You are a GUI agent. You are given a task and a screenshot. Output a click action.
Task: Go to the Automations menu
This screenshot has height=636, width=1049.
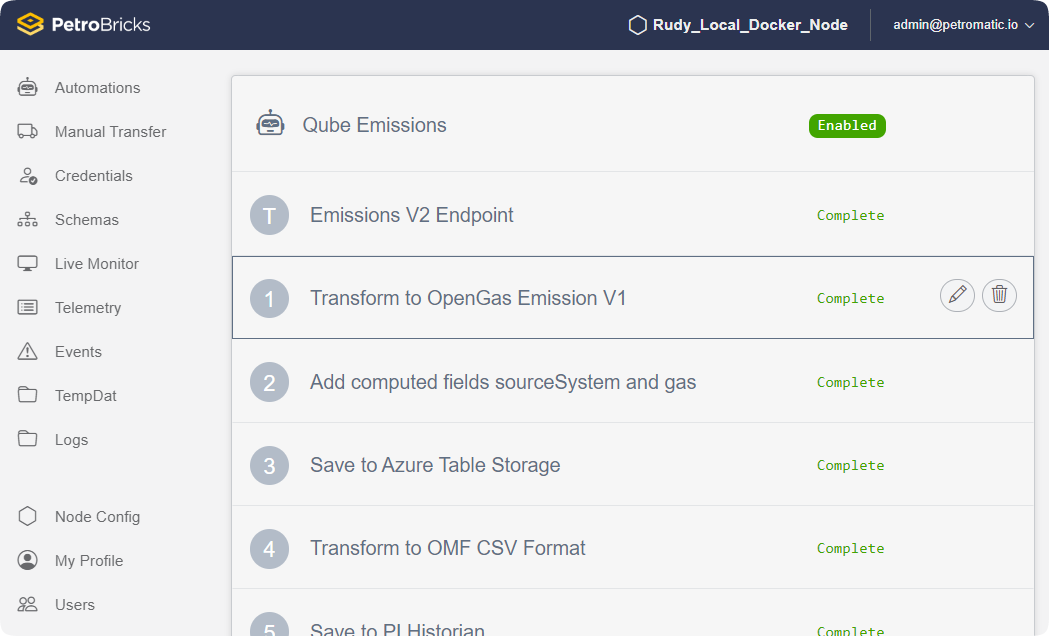point(98,88)
